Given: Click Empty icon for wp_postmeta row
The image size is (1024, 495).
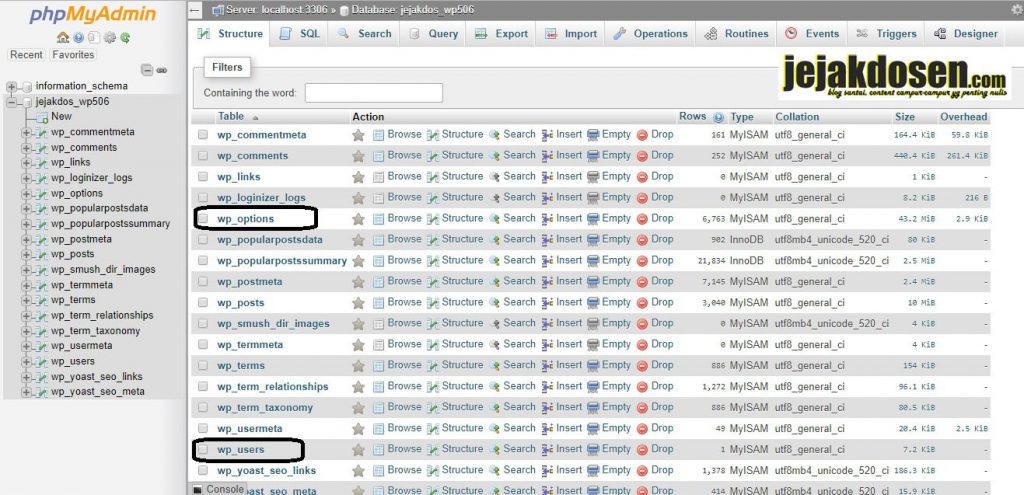Looking at the screenshot, I should (x=593, y=281).
